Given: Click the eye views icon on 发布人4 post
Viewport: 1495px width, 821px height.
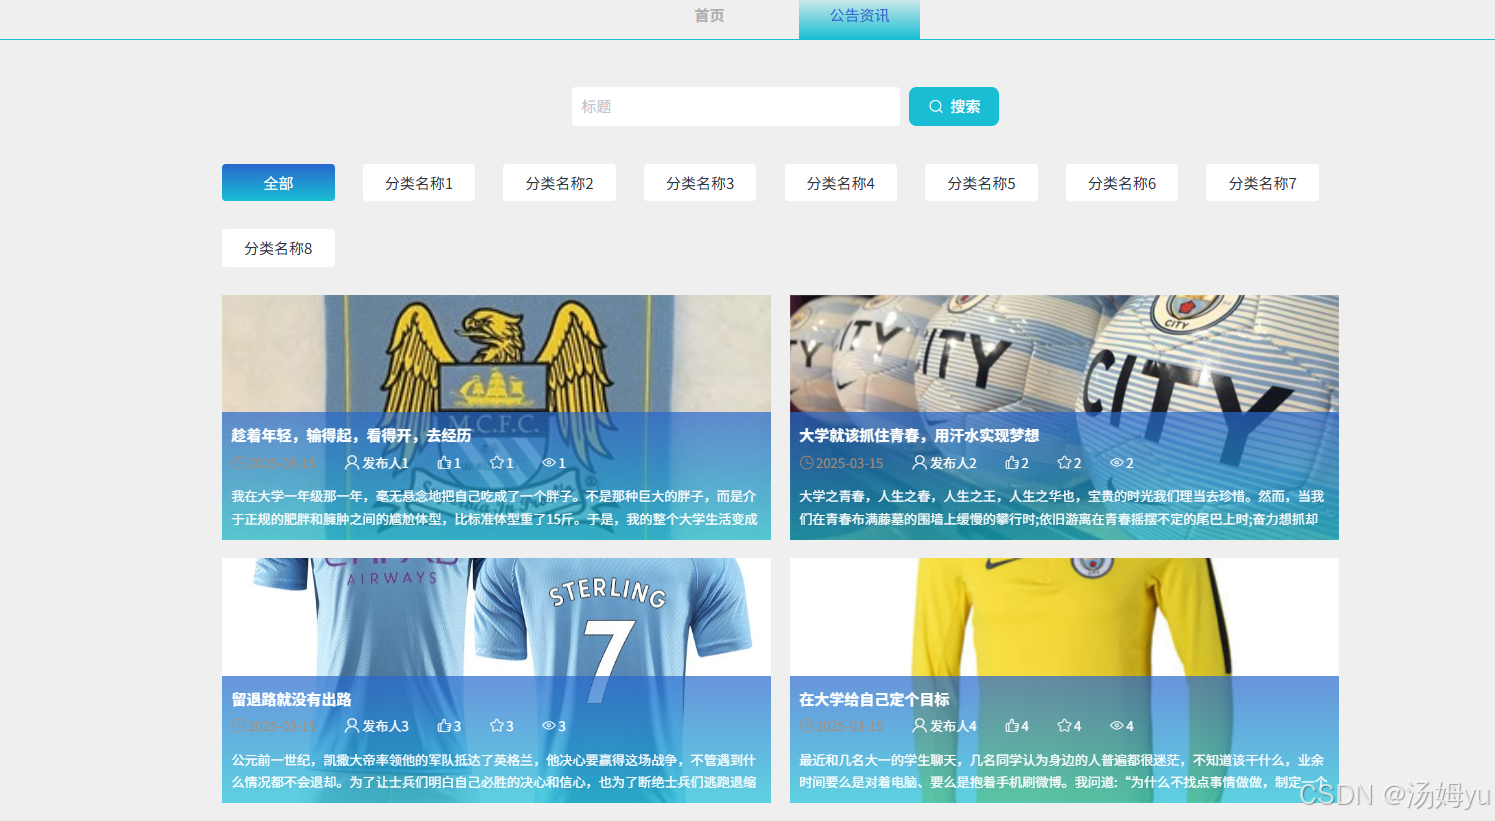Looking at the screenshot, I should pos(1117,726).
